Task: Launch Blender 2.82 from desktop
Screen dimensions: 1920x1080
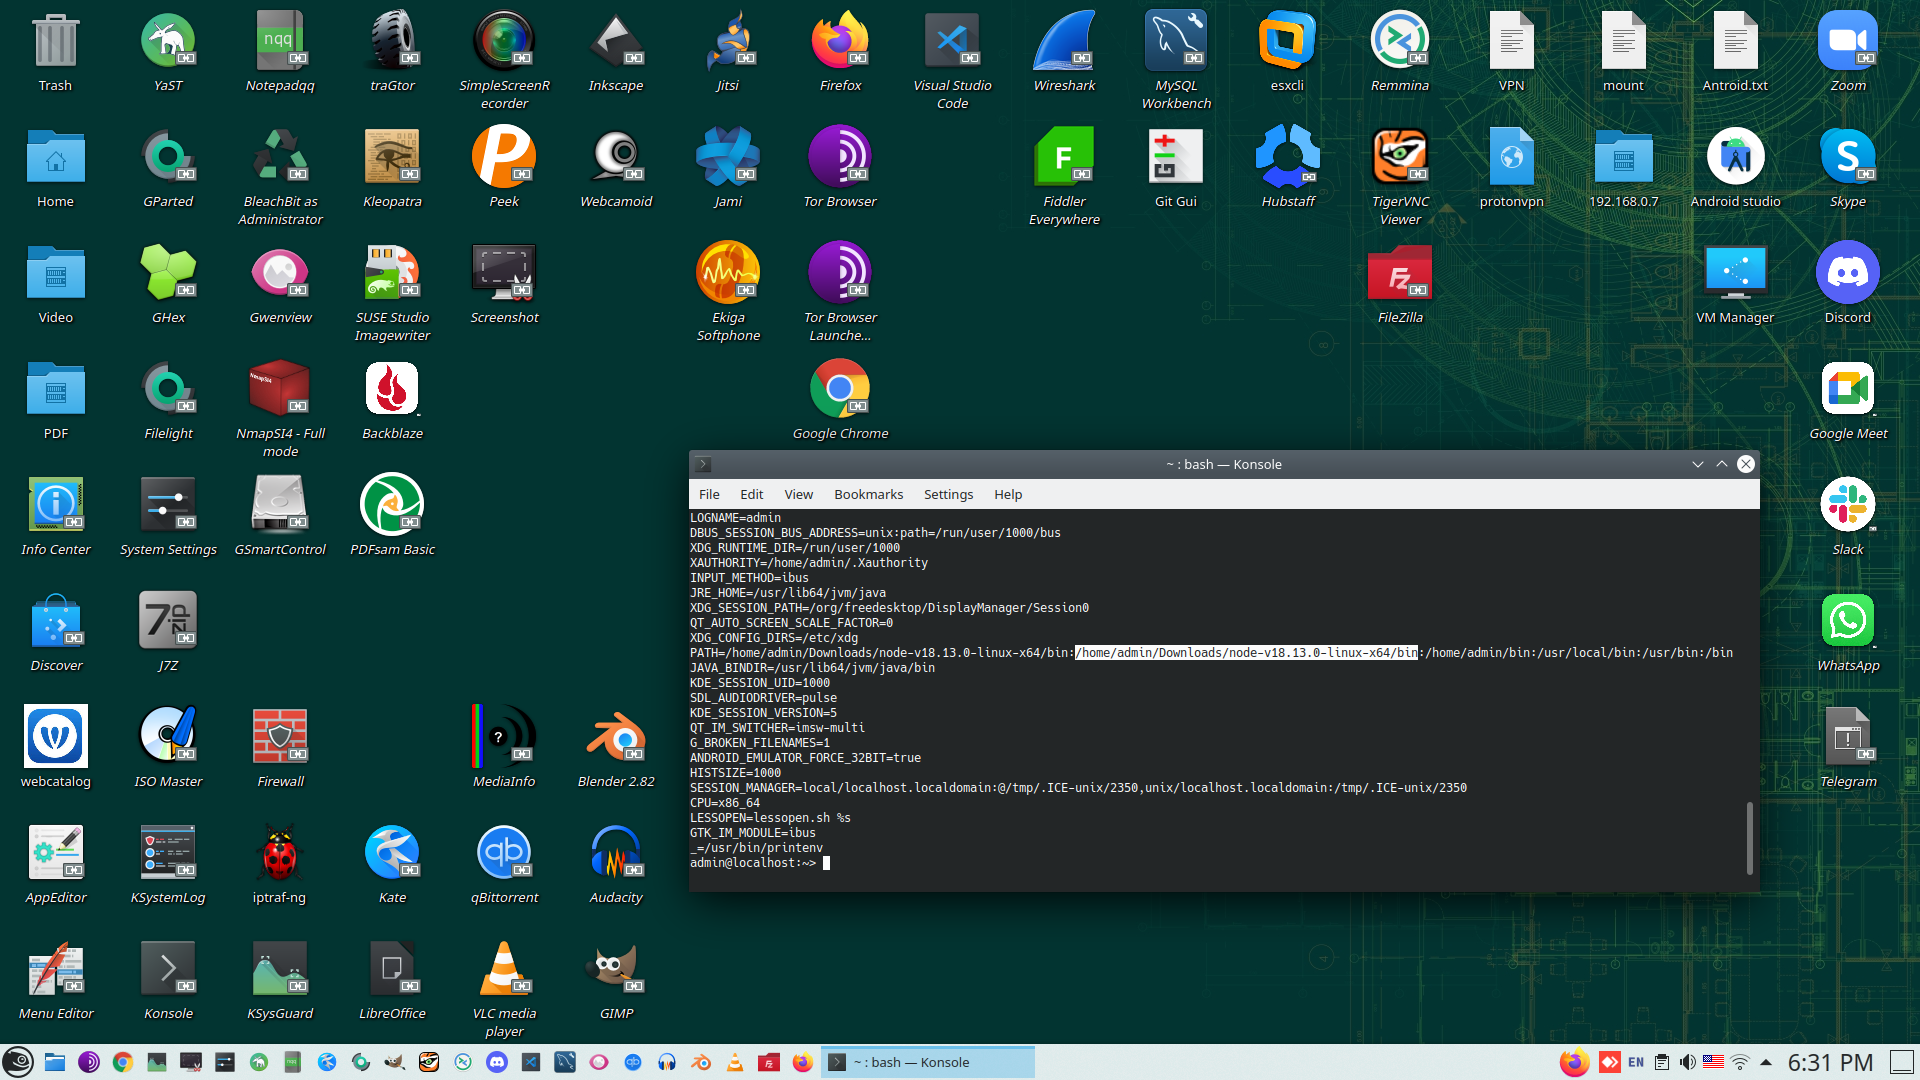Action: point(616,738)
